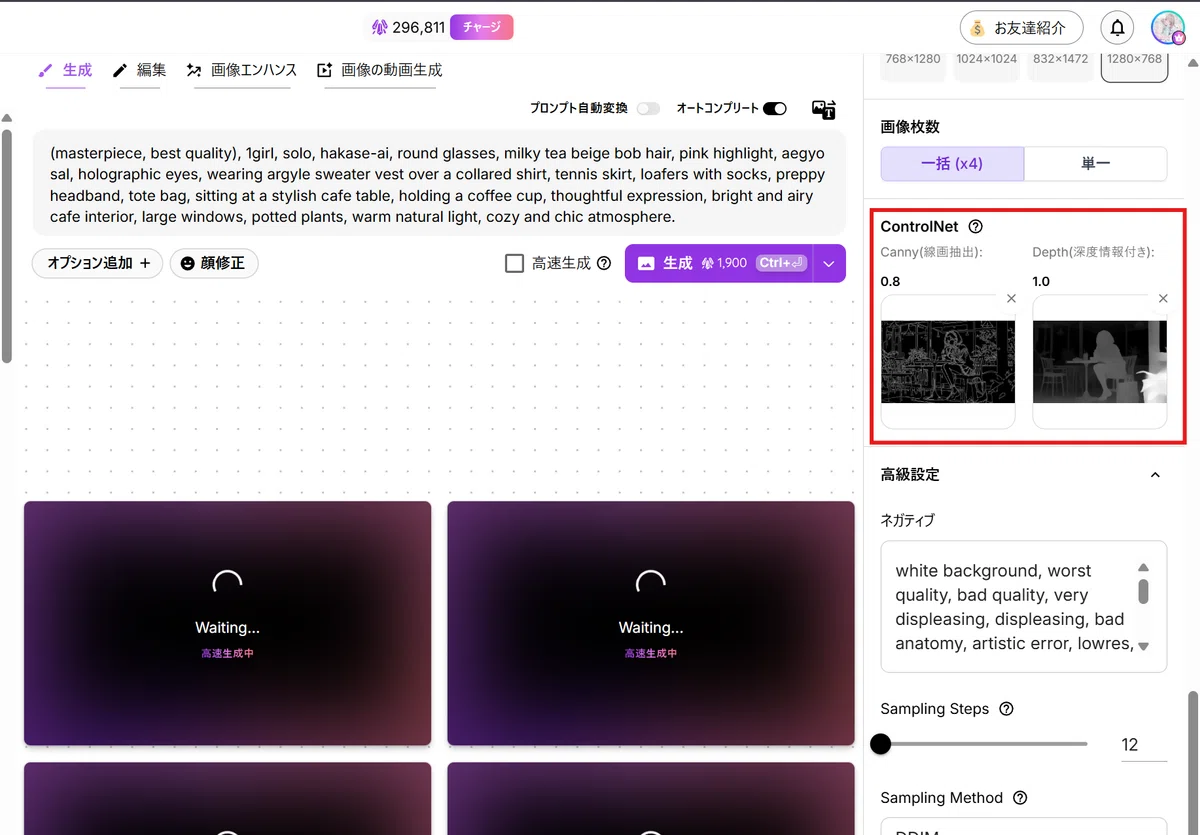Click the Canny weight value 0.8
This screenshot has height=835, width=1200.
890,282
